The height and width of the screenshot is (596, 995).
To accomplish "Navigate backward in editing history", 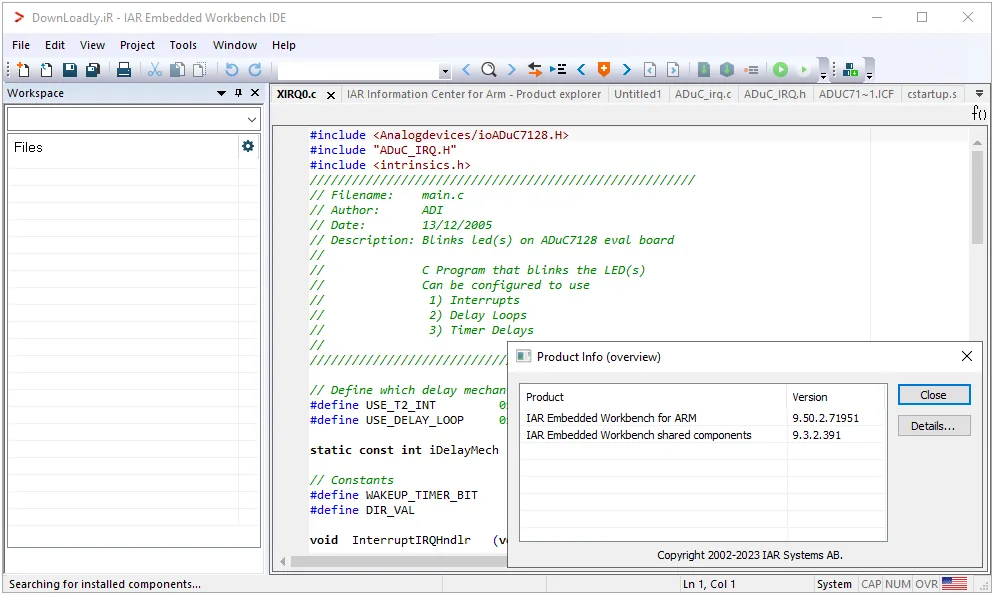I will [650, 70].
